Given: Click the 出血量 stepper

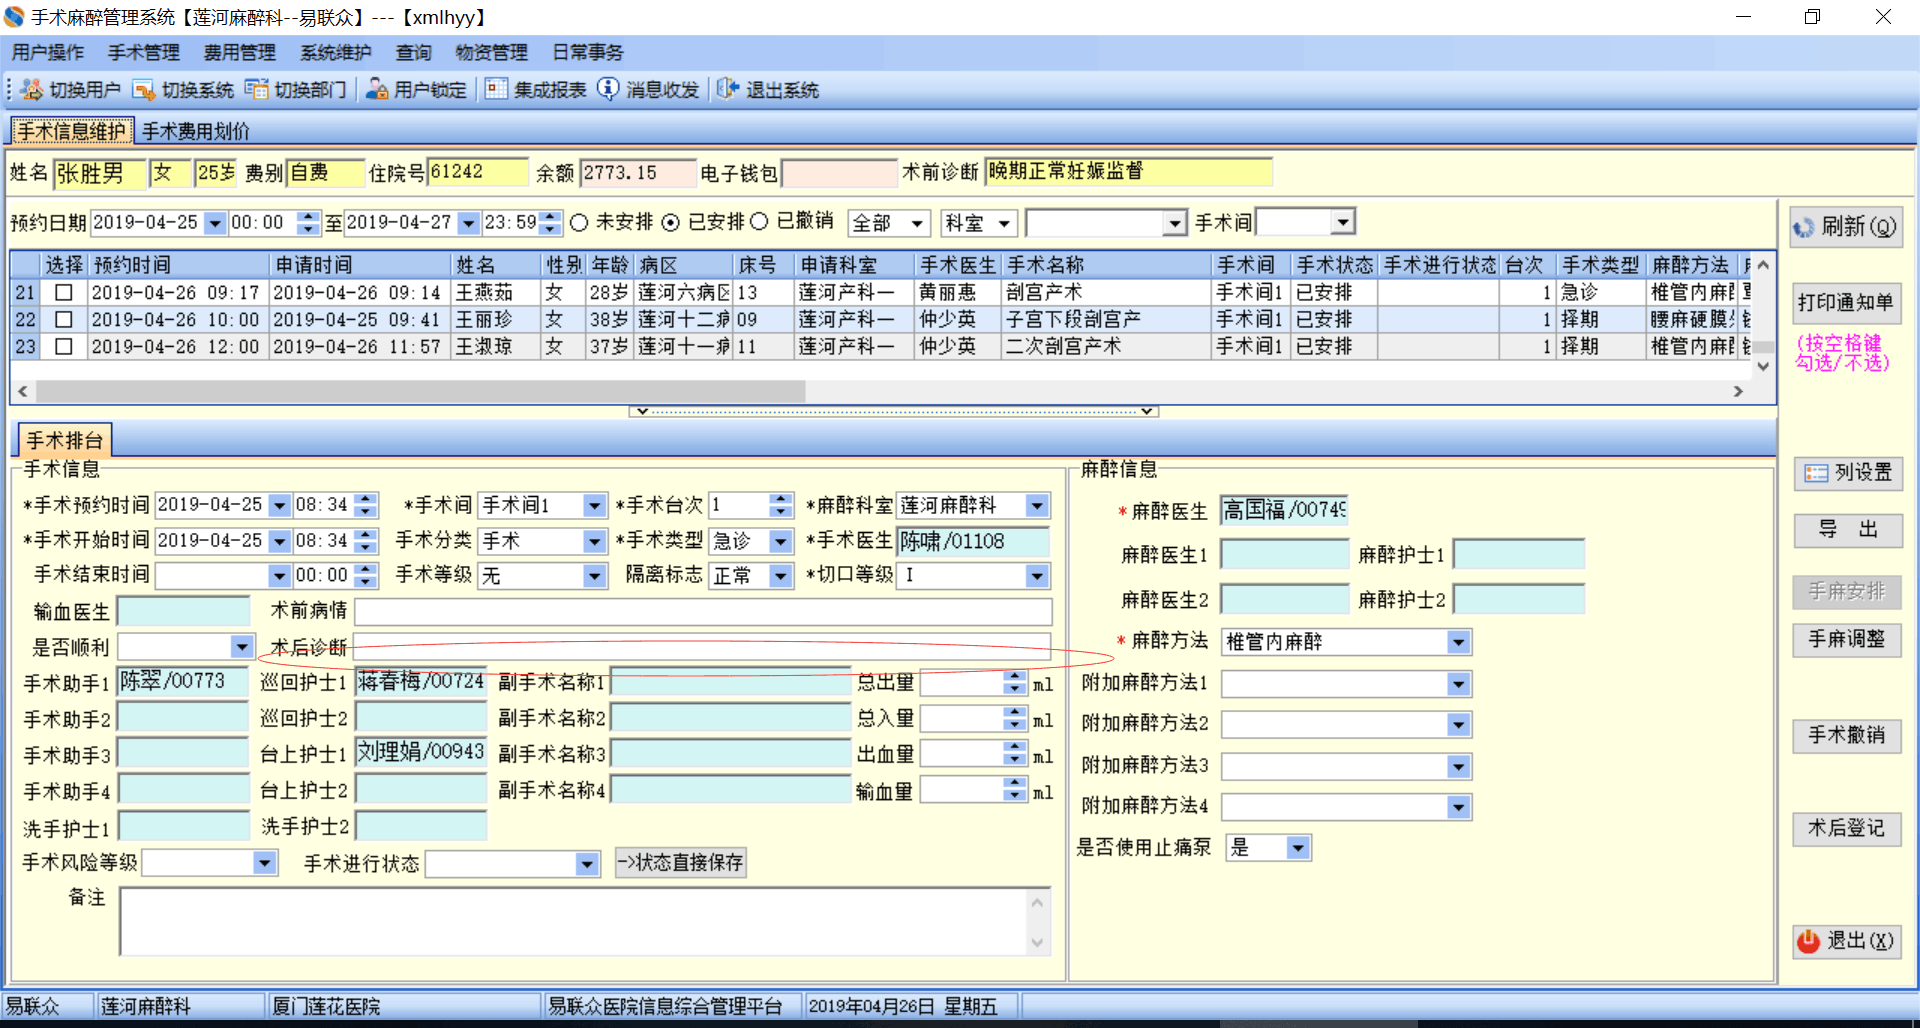Looking at the screenshot, I should pos(1015,754).
